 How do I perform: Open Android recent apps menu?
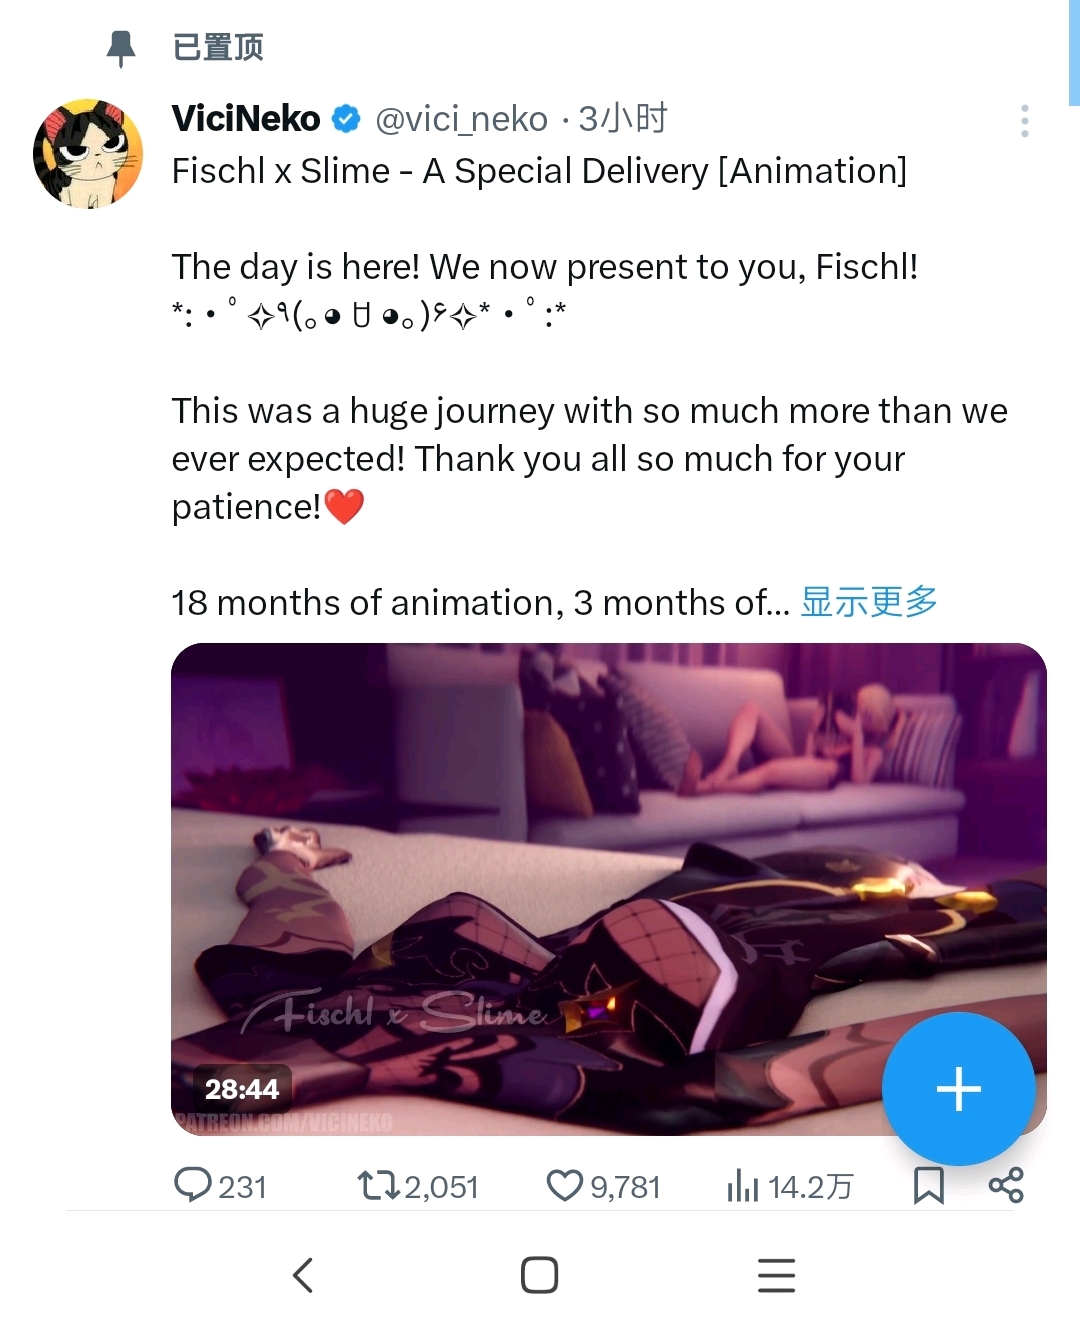click(x=776, y=1275)
